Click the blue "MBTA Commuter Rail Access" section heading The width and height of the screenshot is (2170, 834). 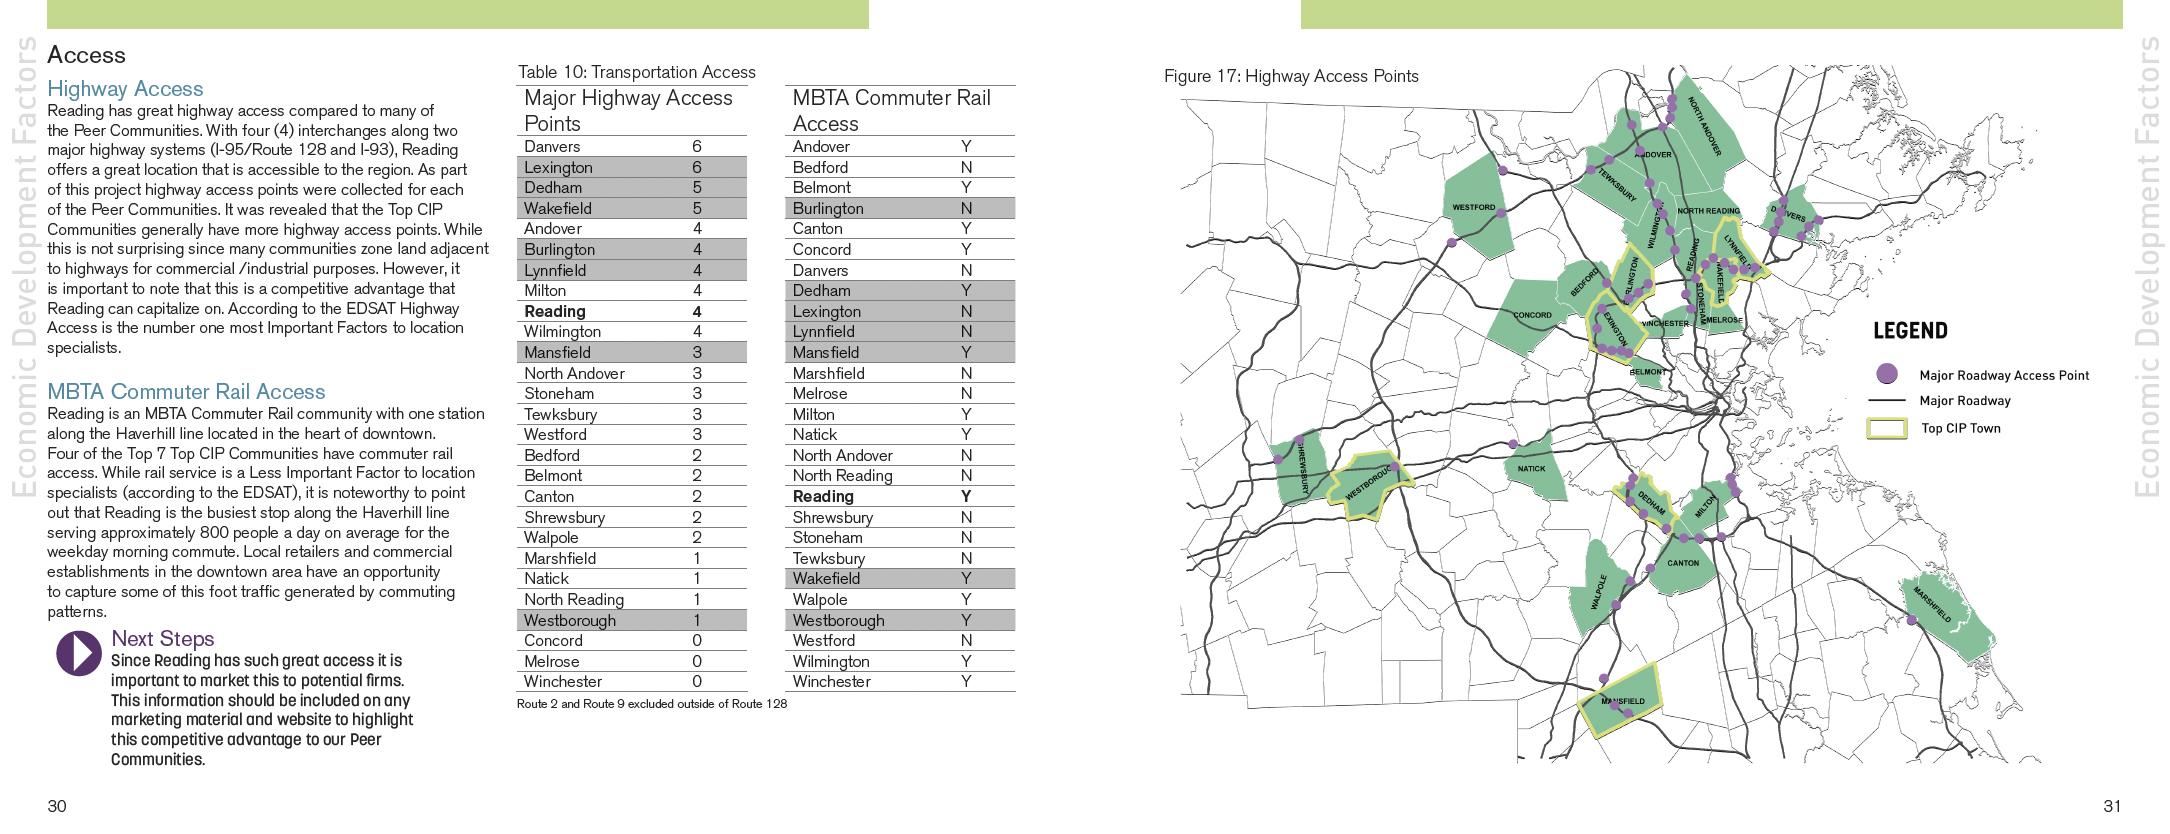click(186, 392)
